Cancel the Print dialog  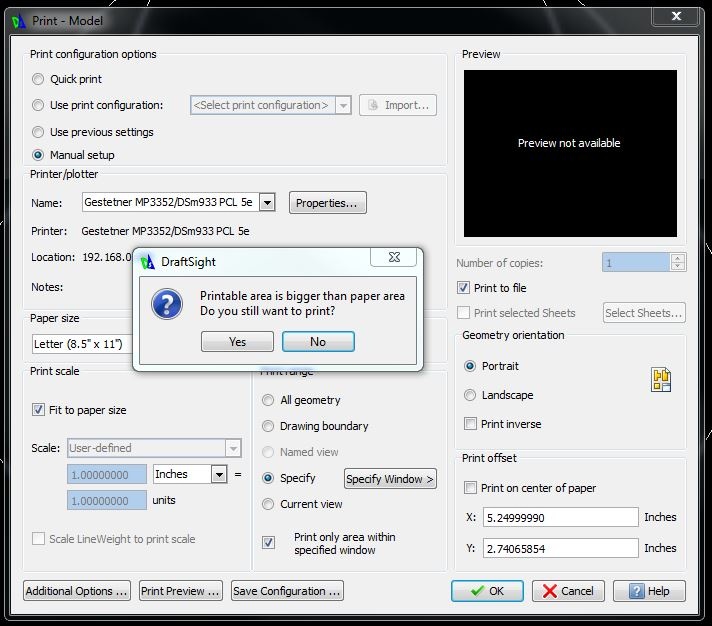click(568, 591)
